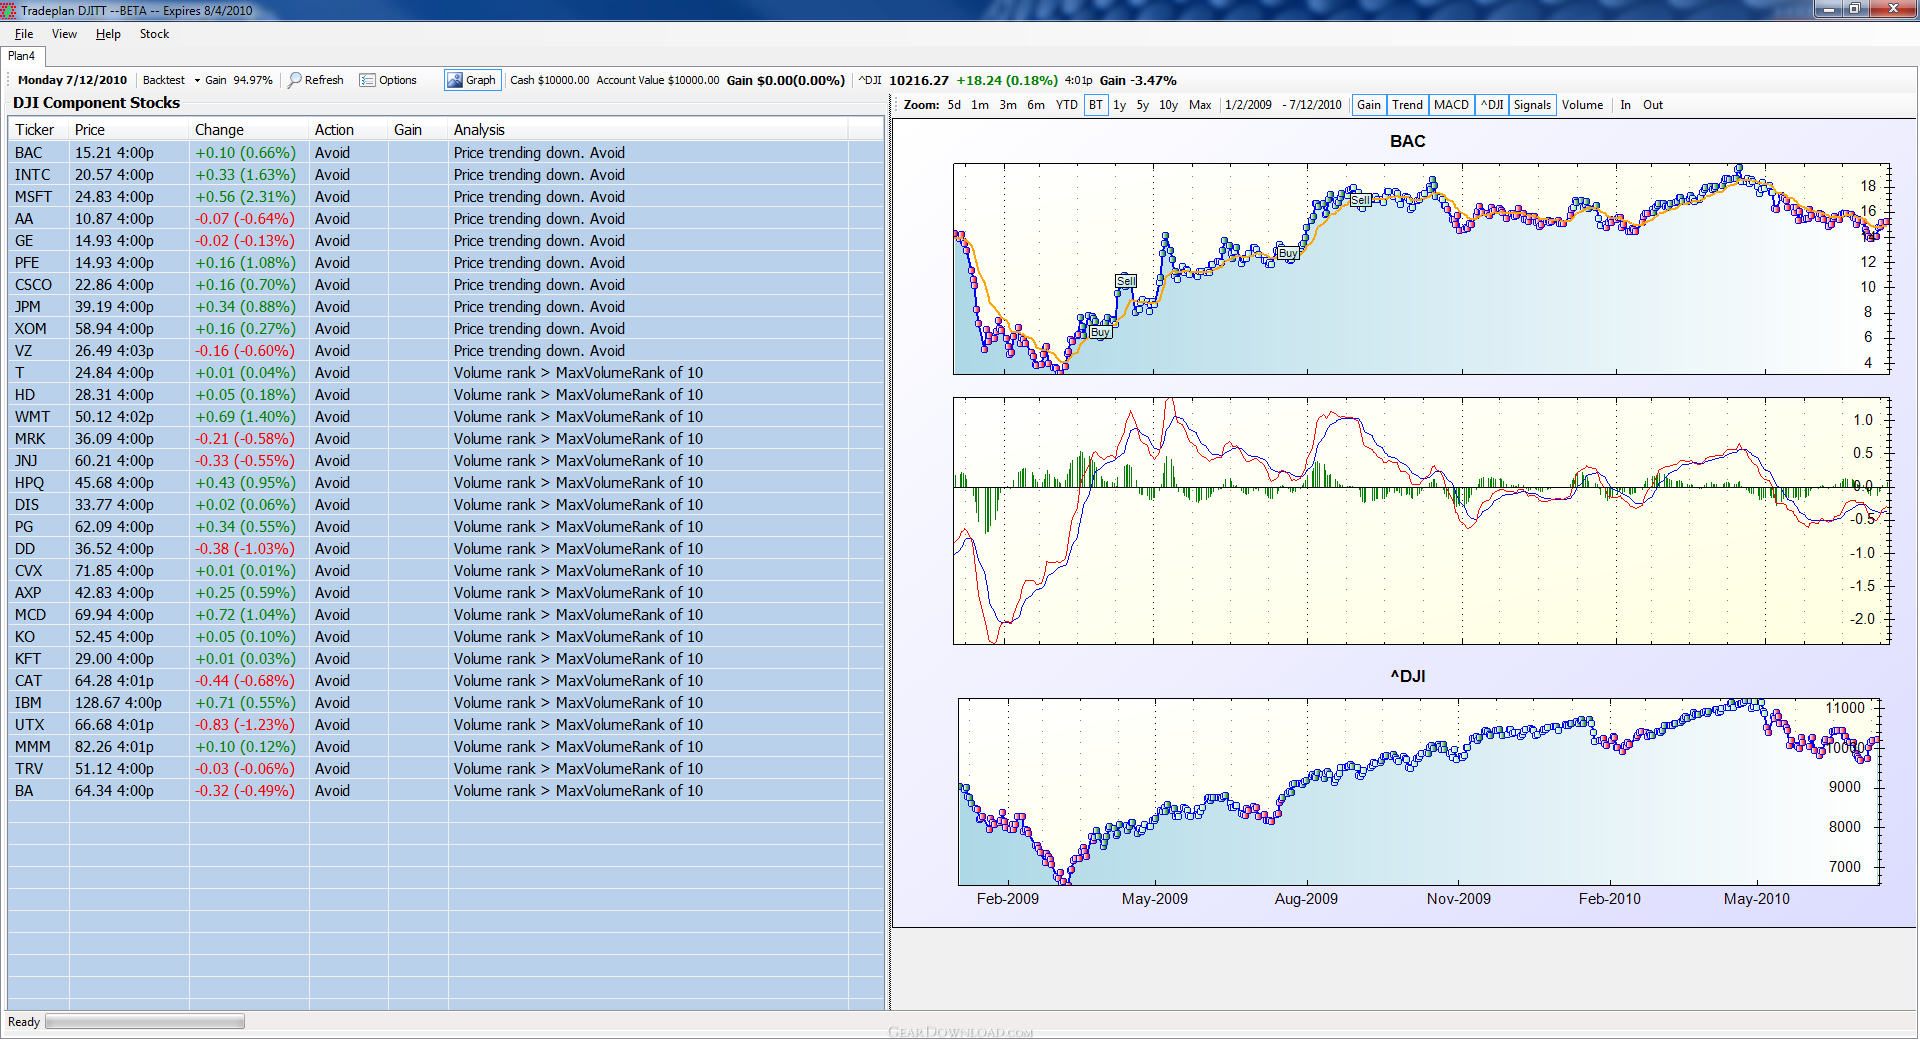The height and width of the screenshot is (1040, 1920).
Task: Open the Options toolbar icon
Action: (367, 80)
